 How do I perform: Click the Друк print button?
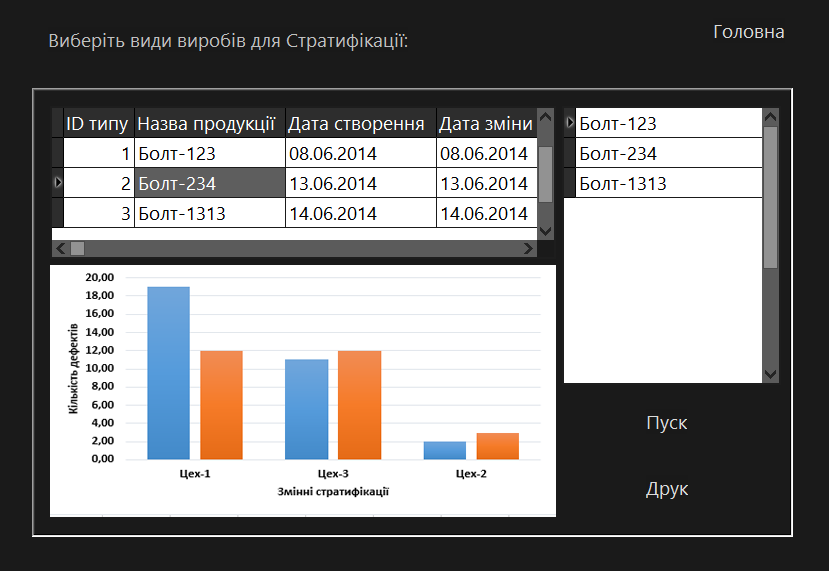pos(667,489)
